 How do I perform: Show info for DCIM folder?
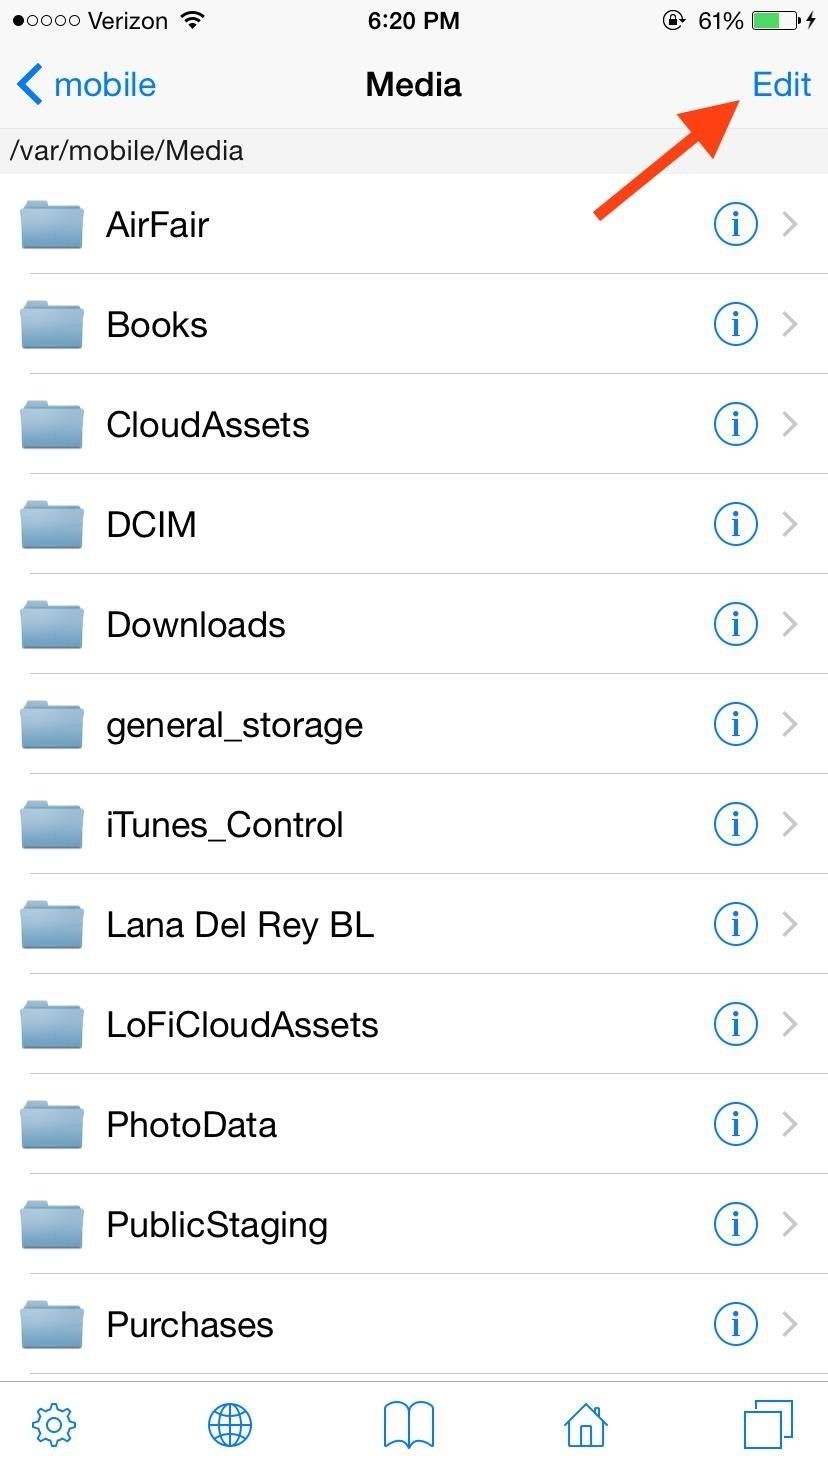click(x=736, y=524)
